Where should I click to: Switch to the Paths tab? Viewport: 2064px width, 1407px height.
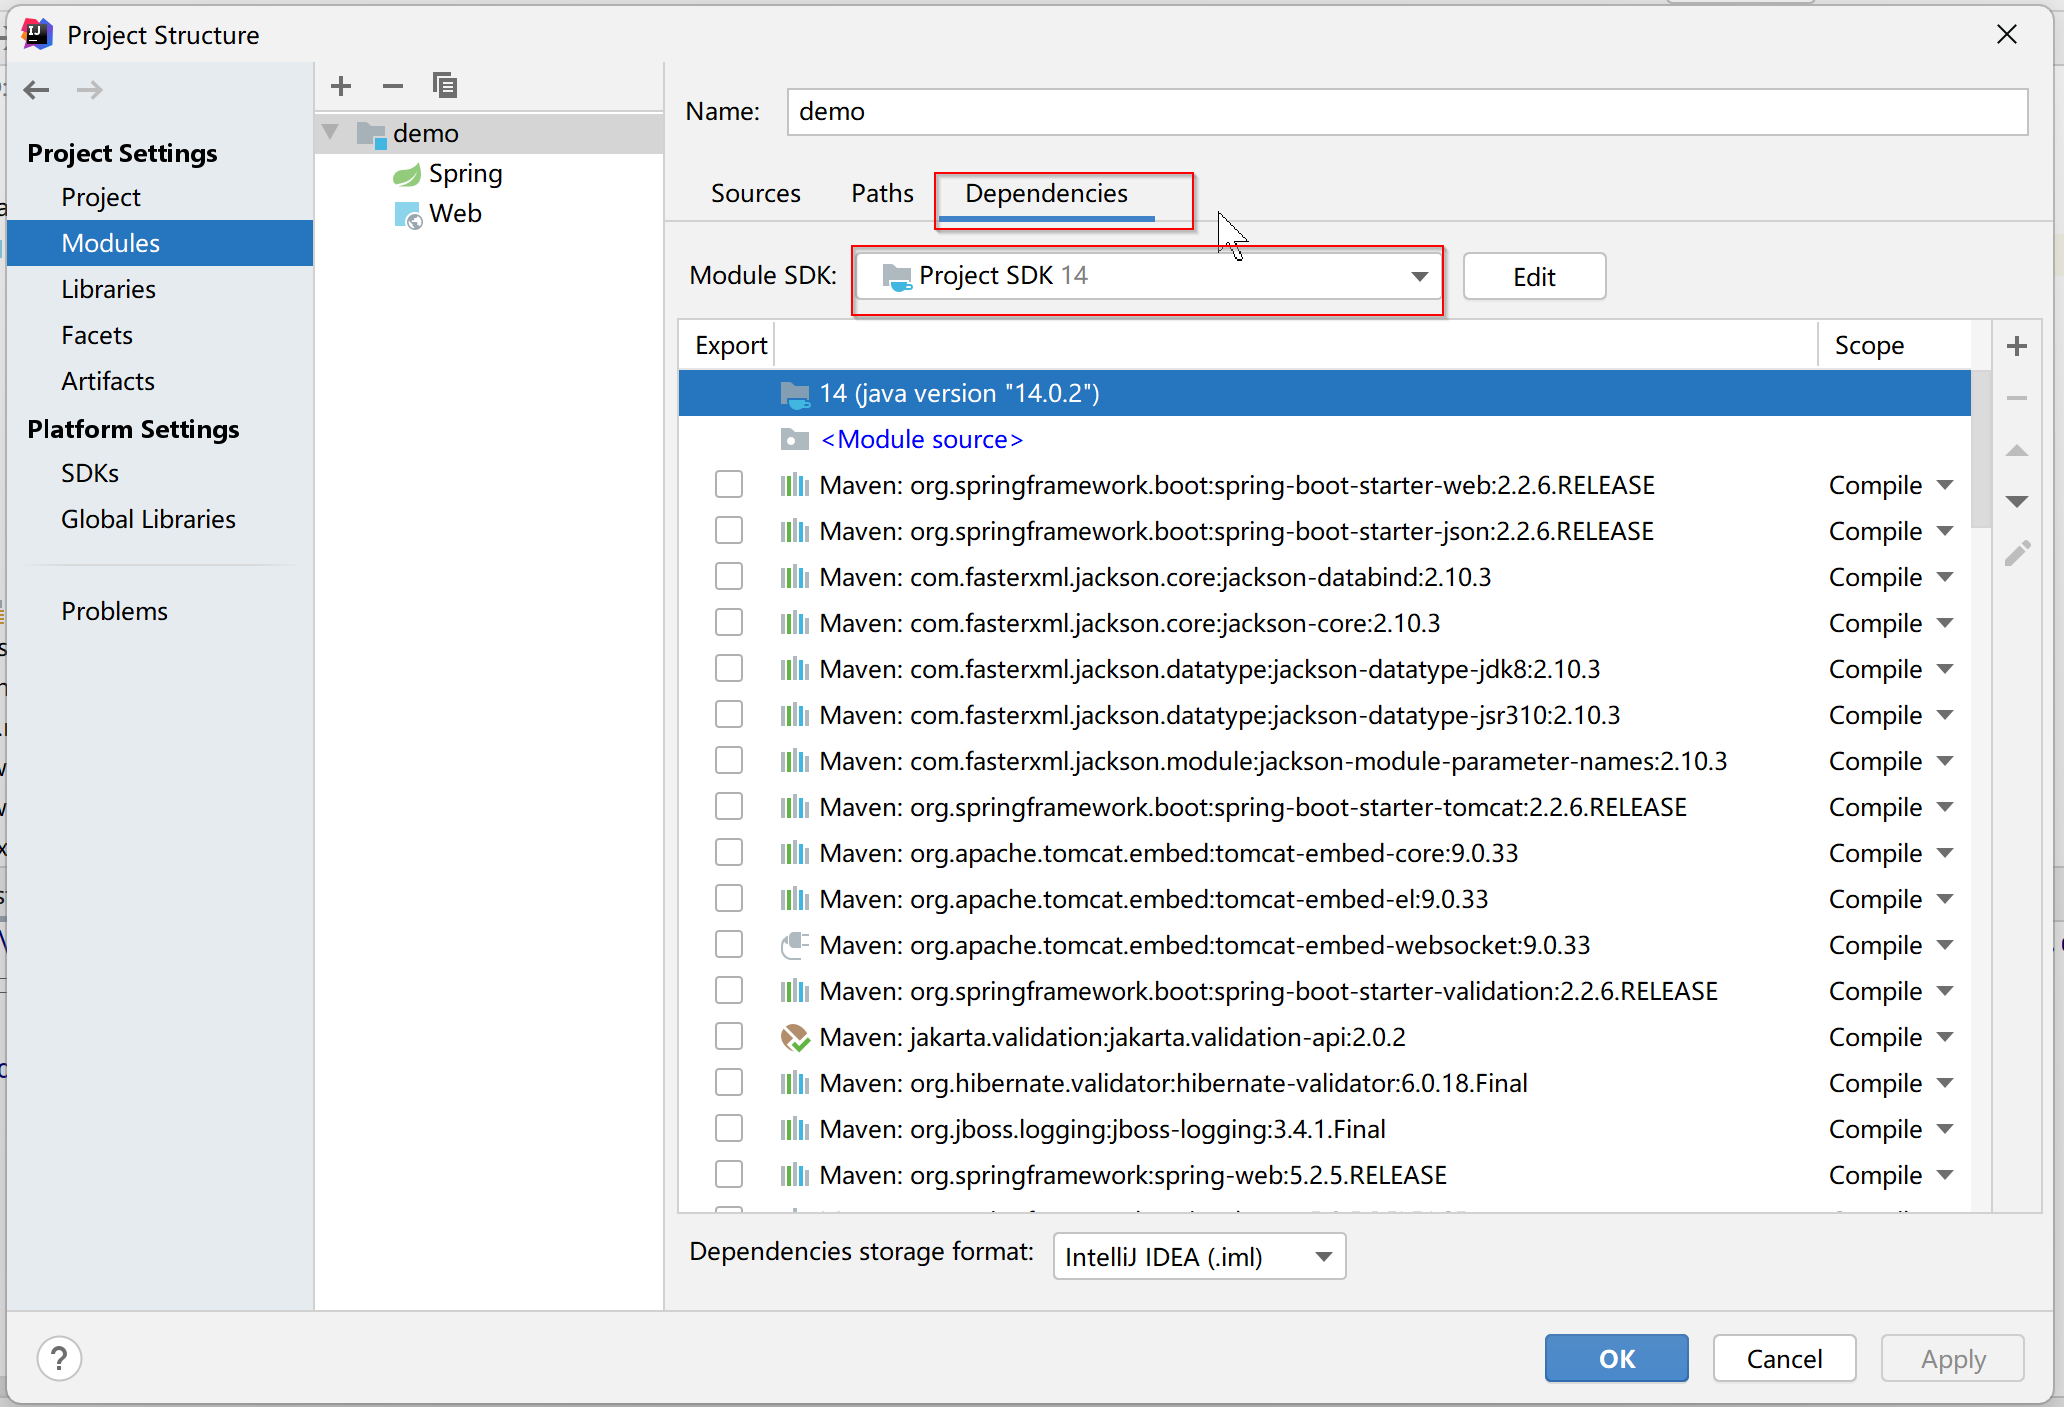[882, 194]
